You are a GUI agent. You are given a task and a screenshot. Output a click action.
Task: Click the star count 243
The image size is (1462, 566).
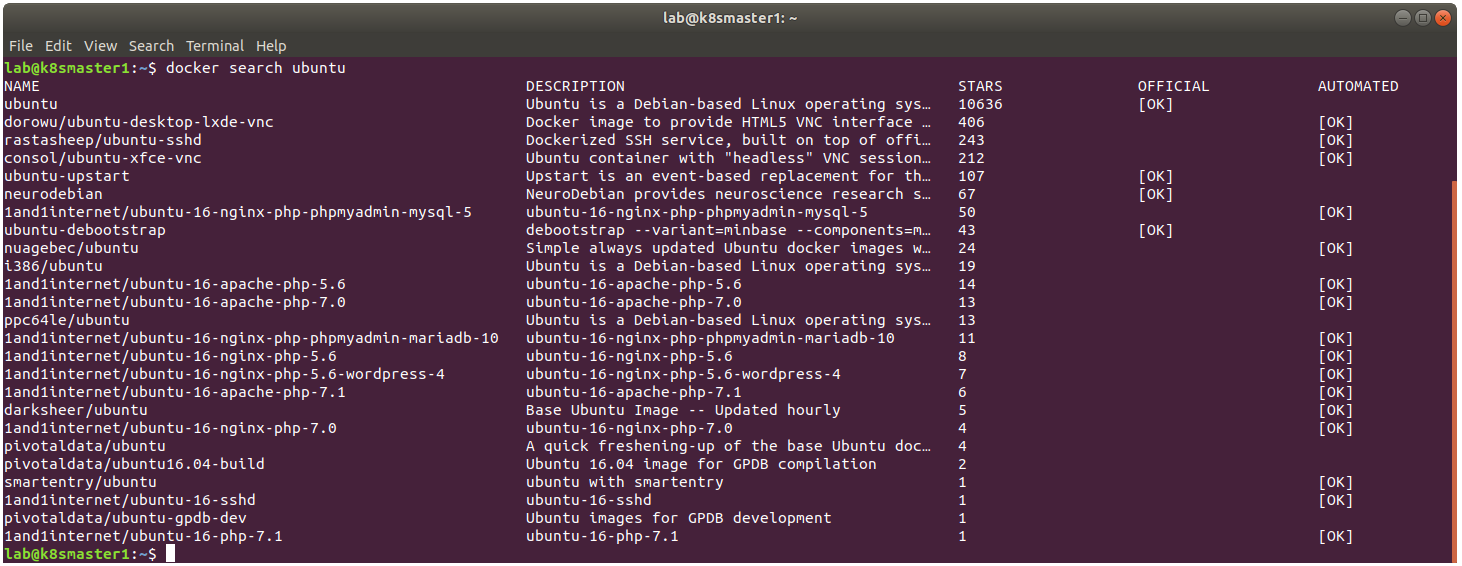pos(971,140)
